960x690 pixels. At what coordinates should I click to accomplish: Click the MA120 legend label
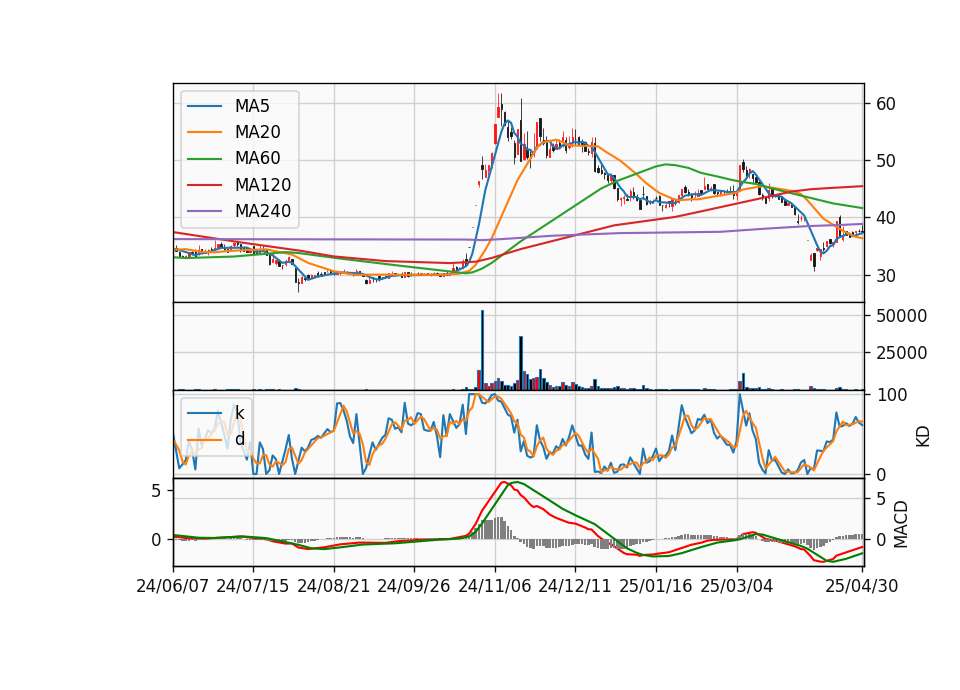click(x=263, y=185)
